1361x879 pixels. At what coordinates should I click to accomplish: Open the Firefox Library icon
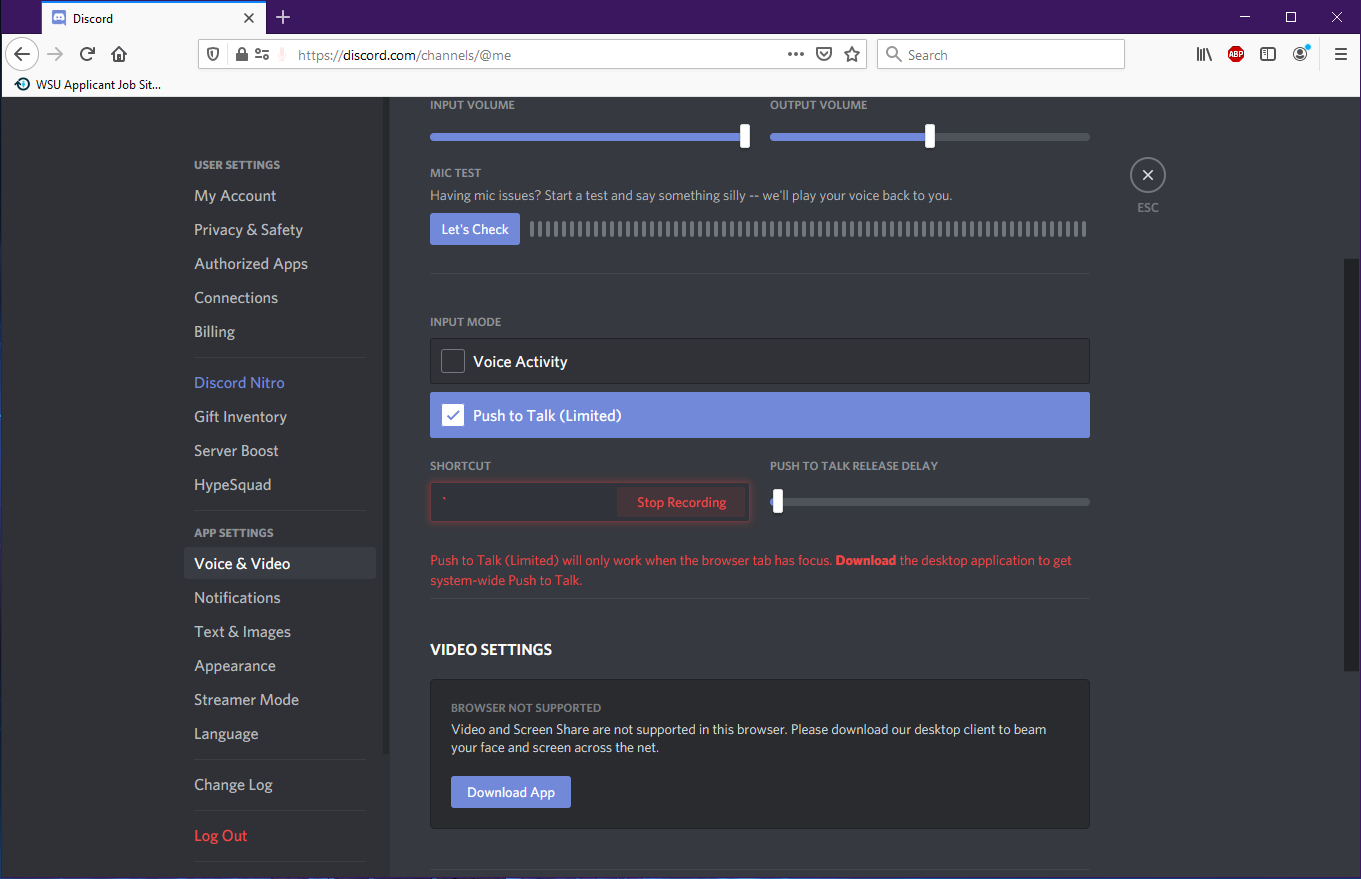point(1204,54)
